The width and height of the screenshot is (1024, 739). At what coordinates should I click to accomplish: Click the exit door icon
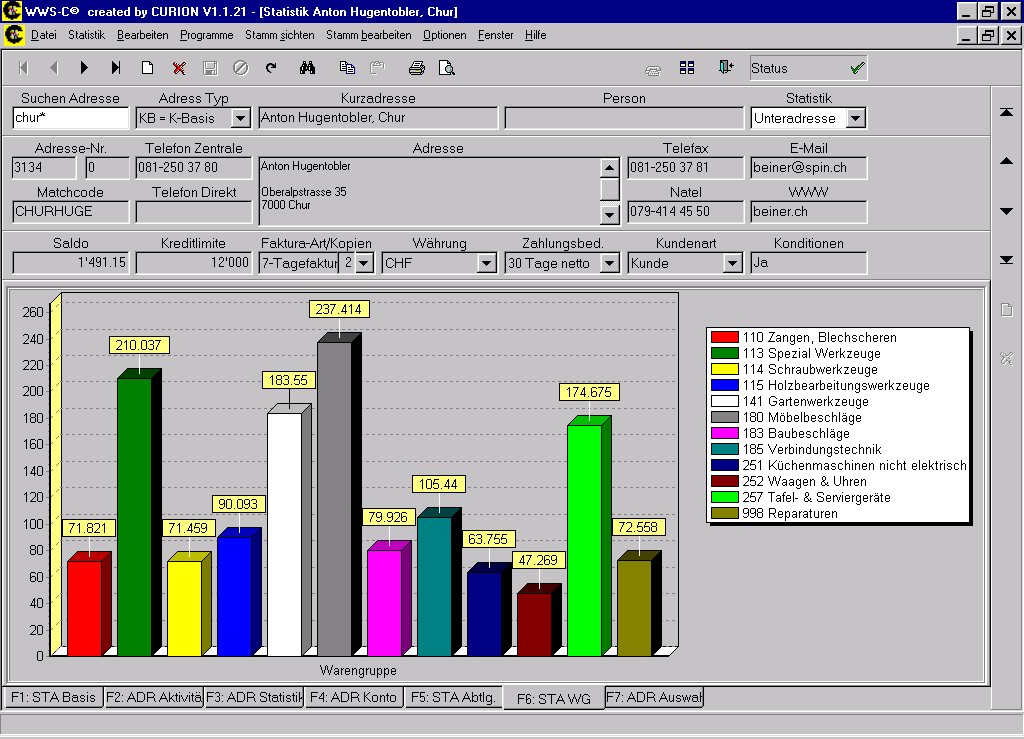click(726, 67)
